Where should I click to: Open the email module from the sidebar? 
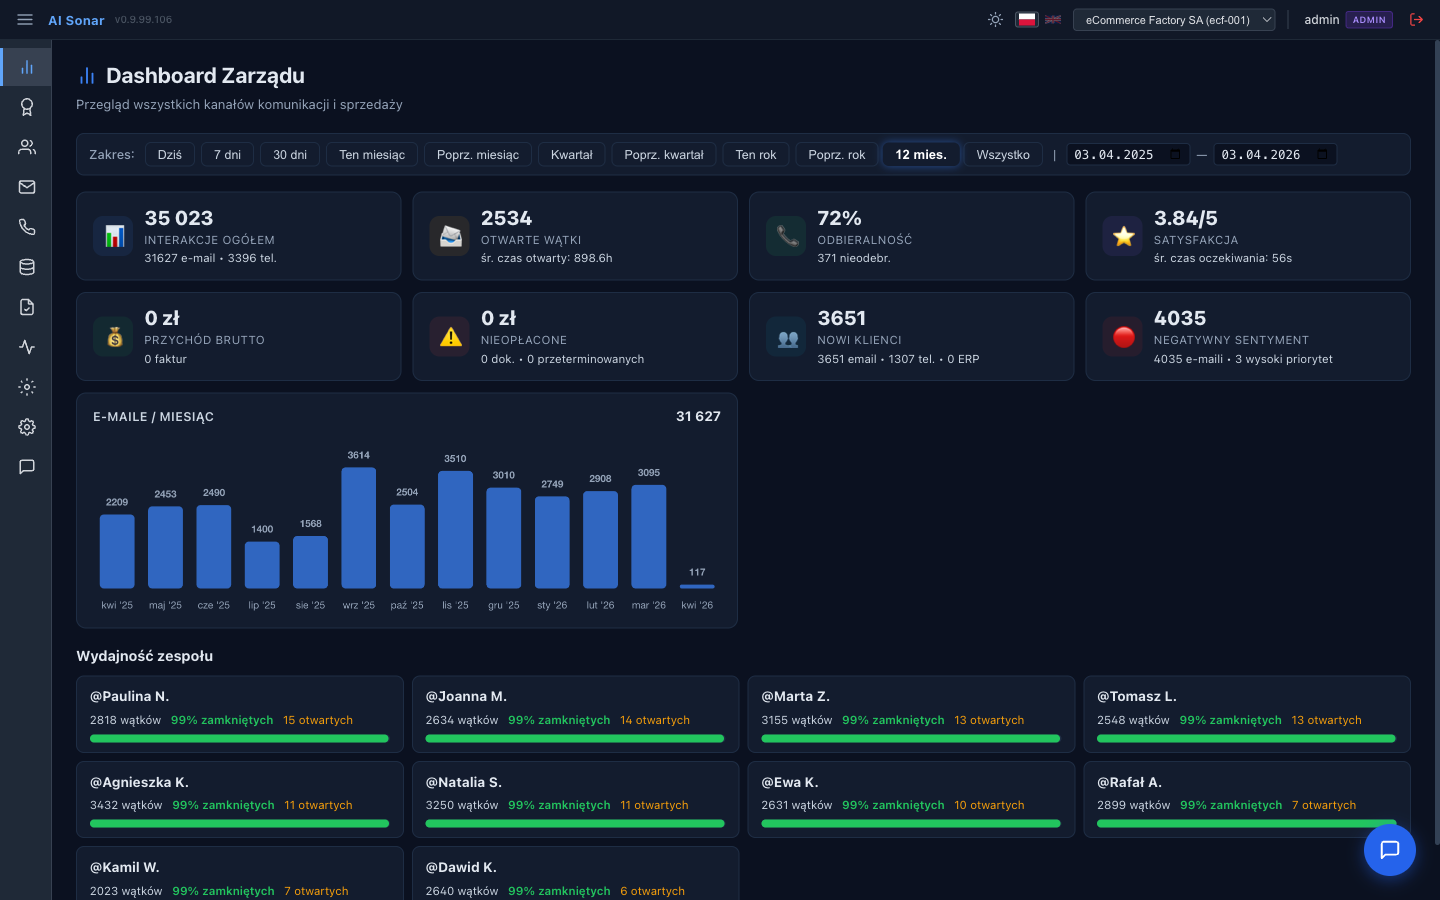26,186
